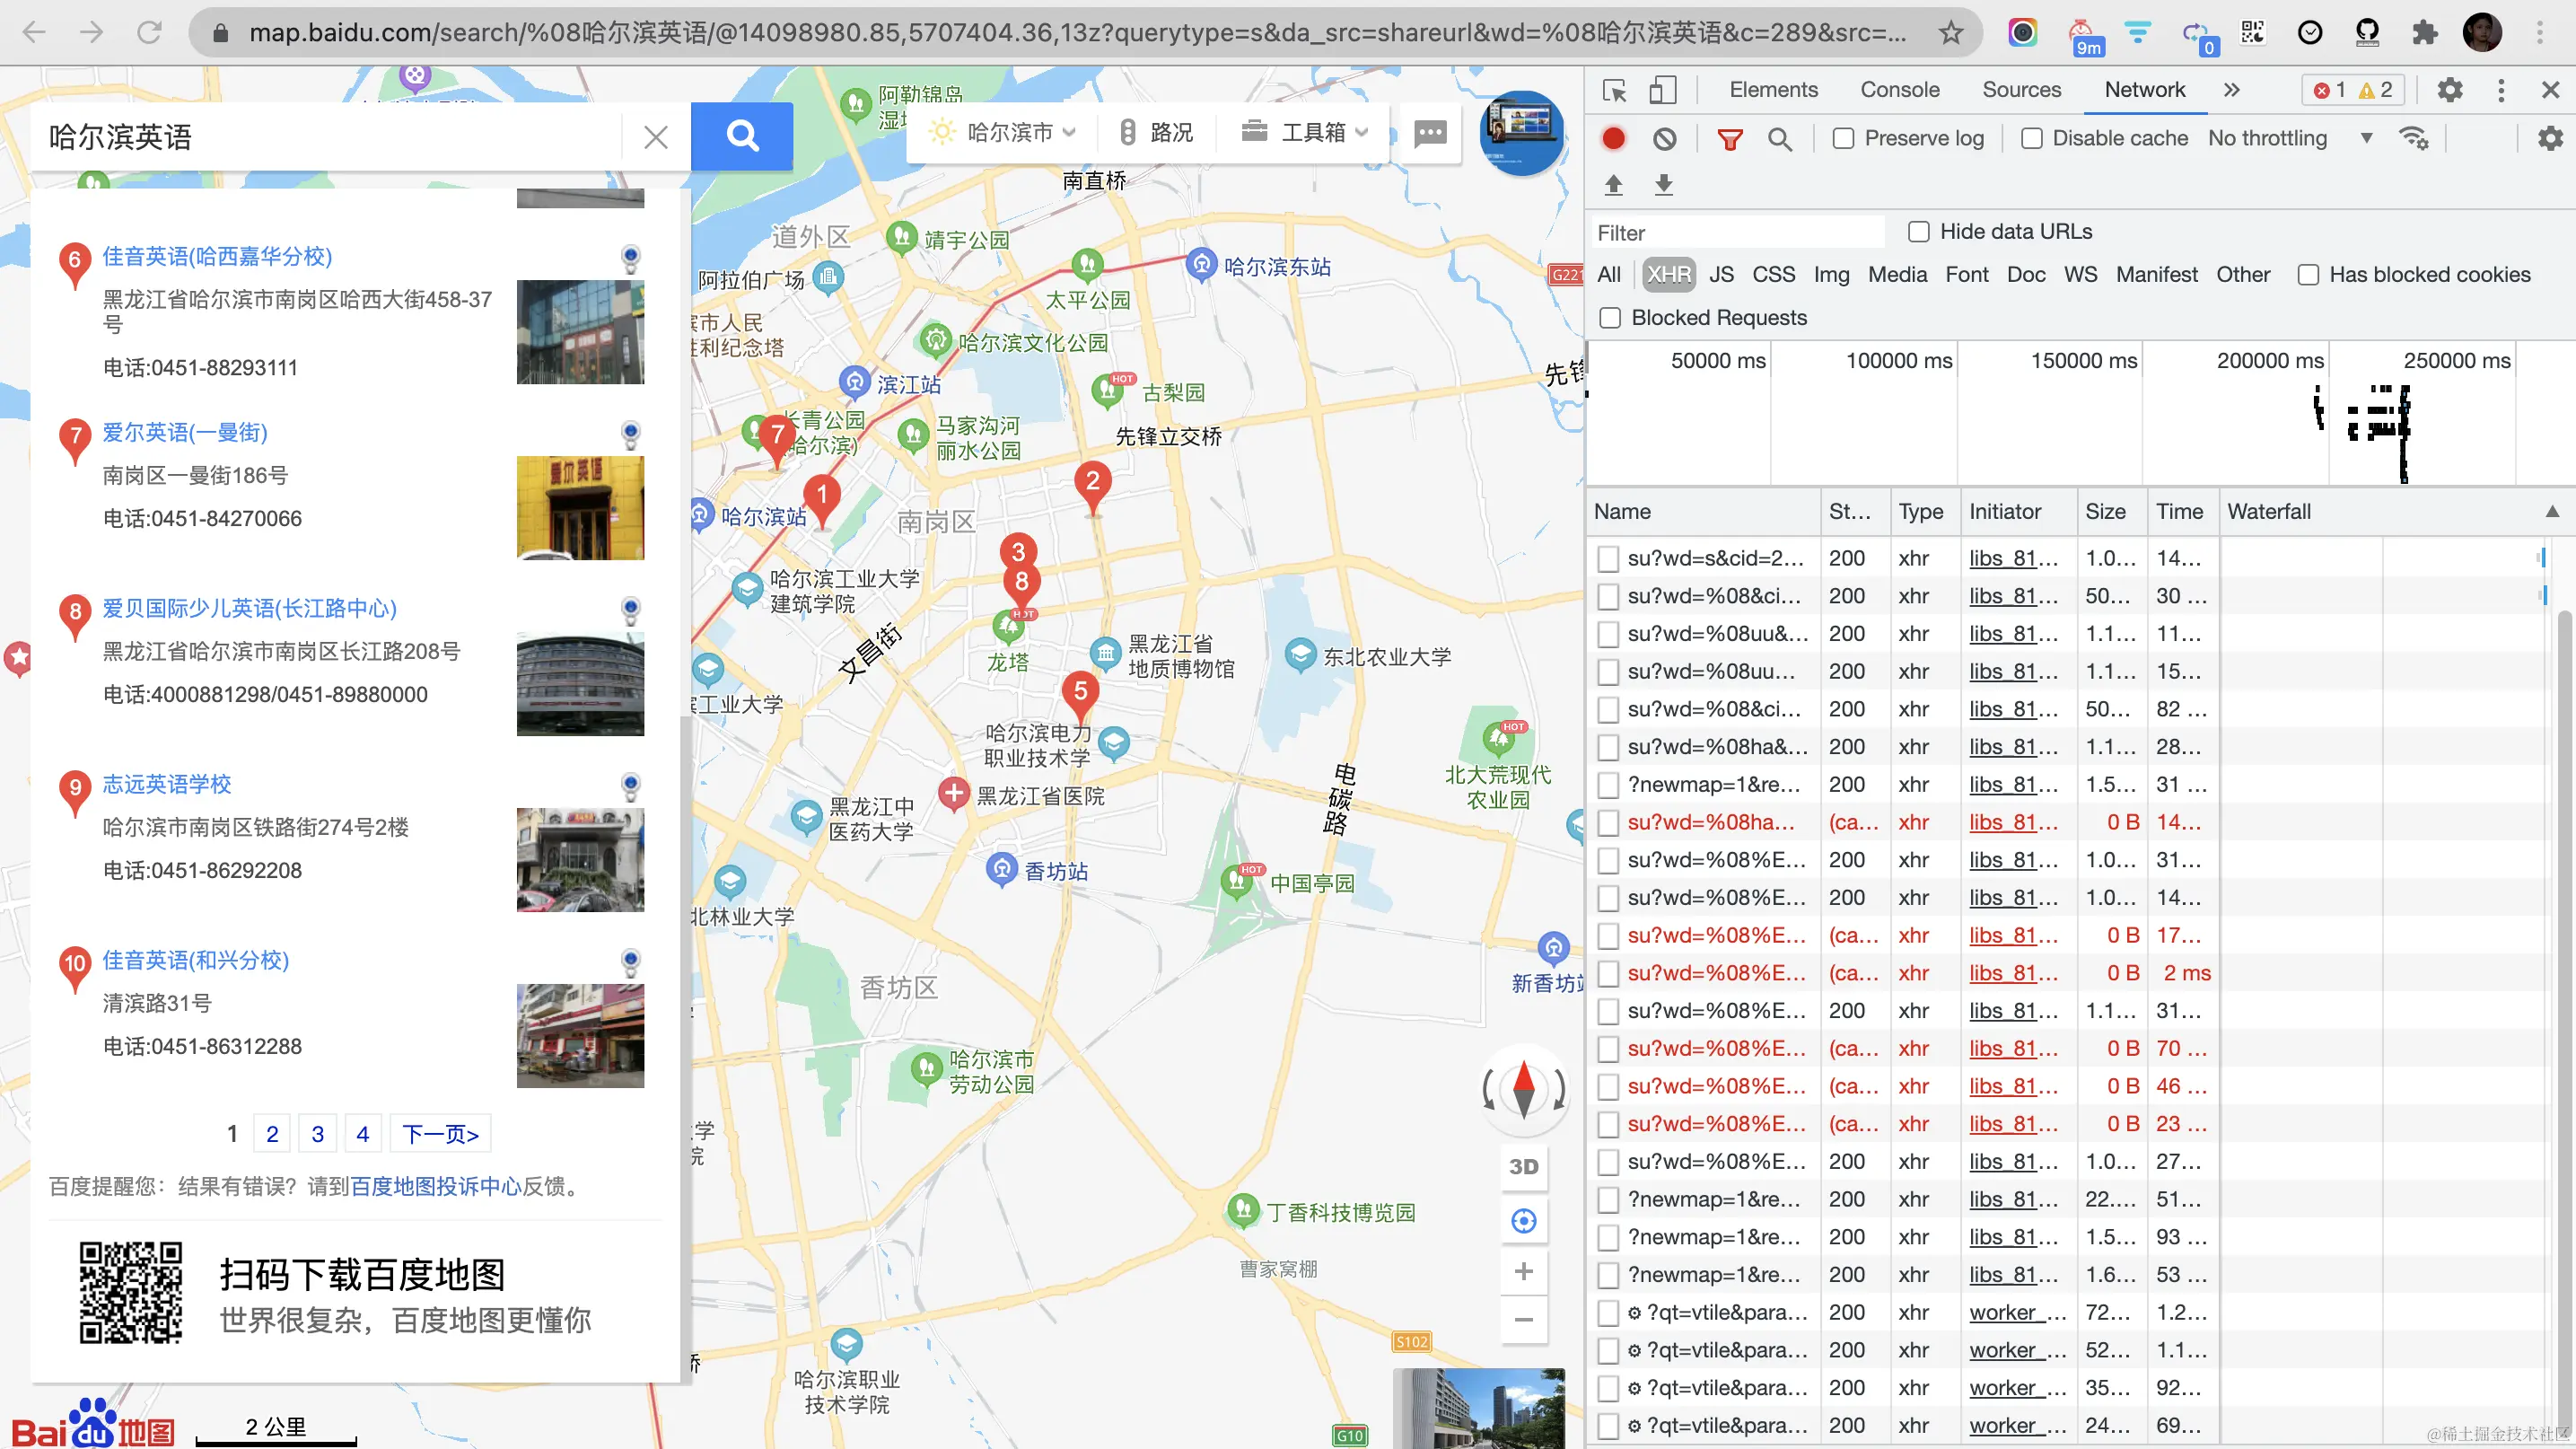The width and height of the screenshot is (2576, 1449).
Task: Select the JS request type filter
Action: [x=1721, y=275]
